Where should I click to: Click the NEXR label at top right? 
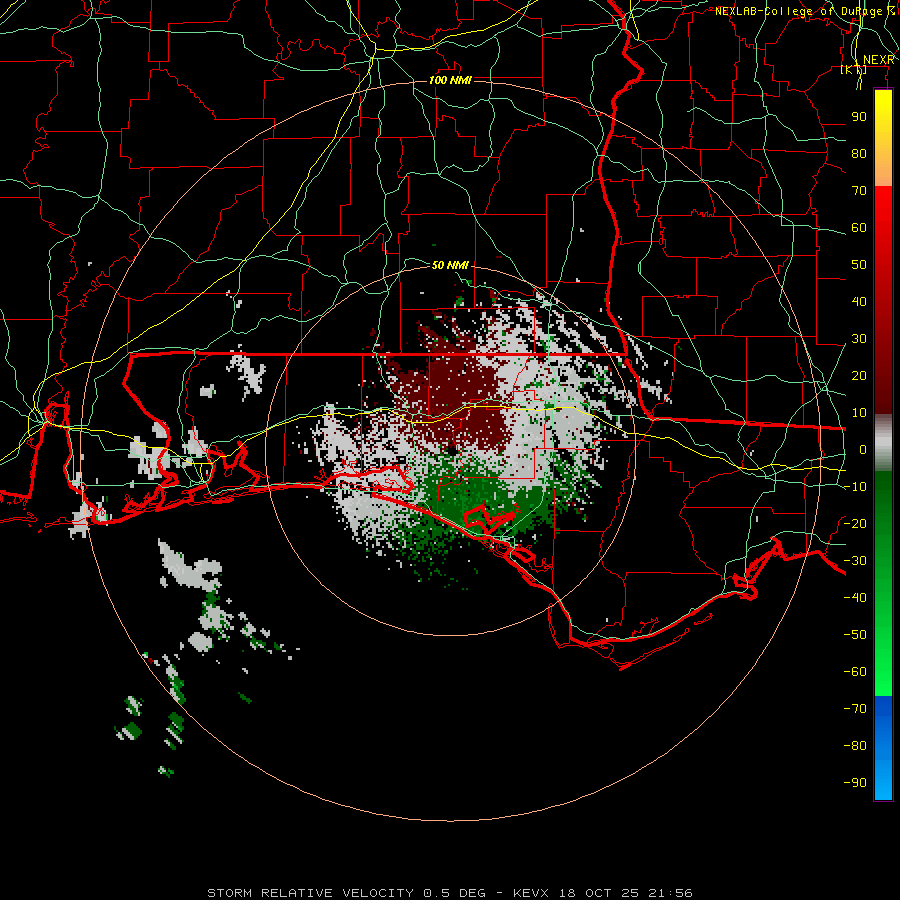[879, 60]
